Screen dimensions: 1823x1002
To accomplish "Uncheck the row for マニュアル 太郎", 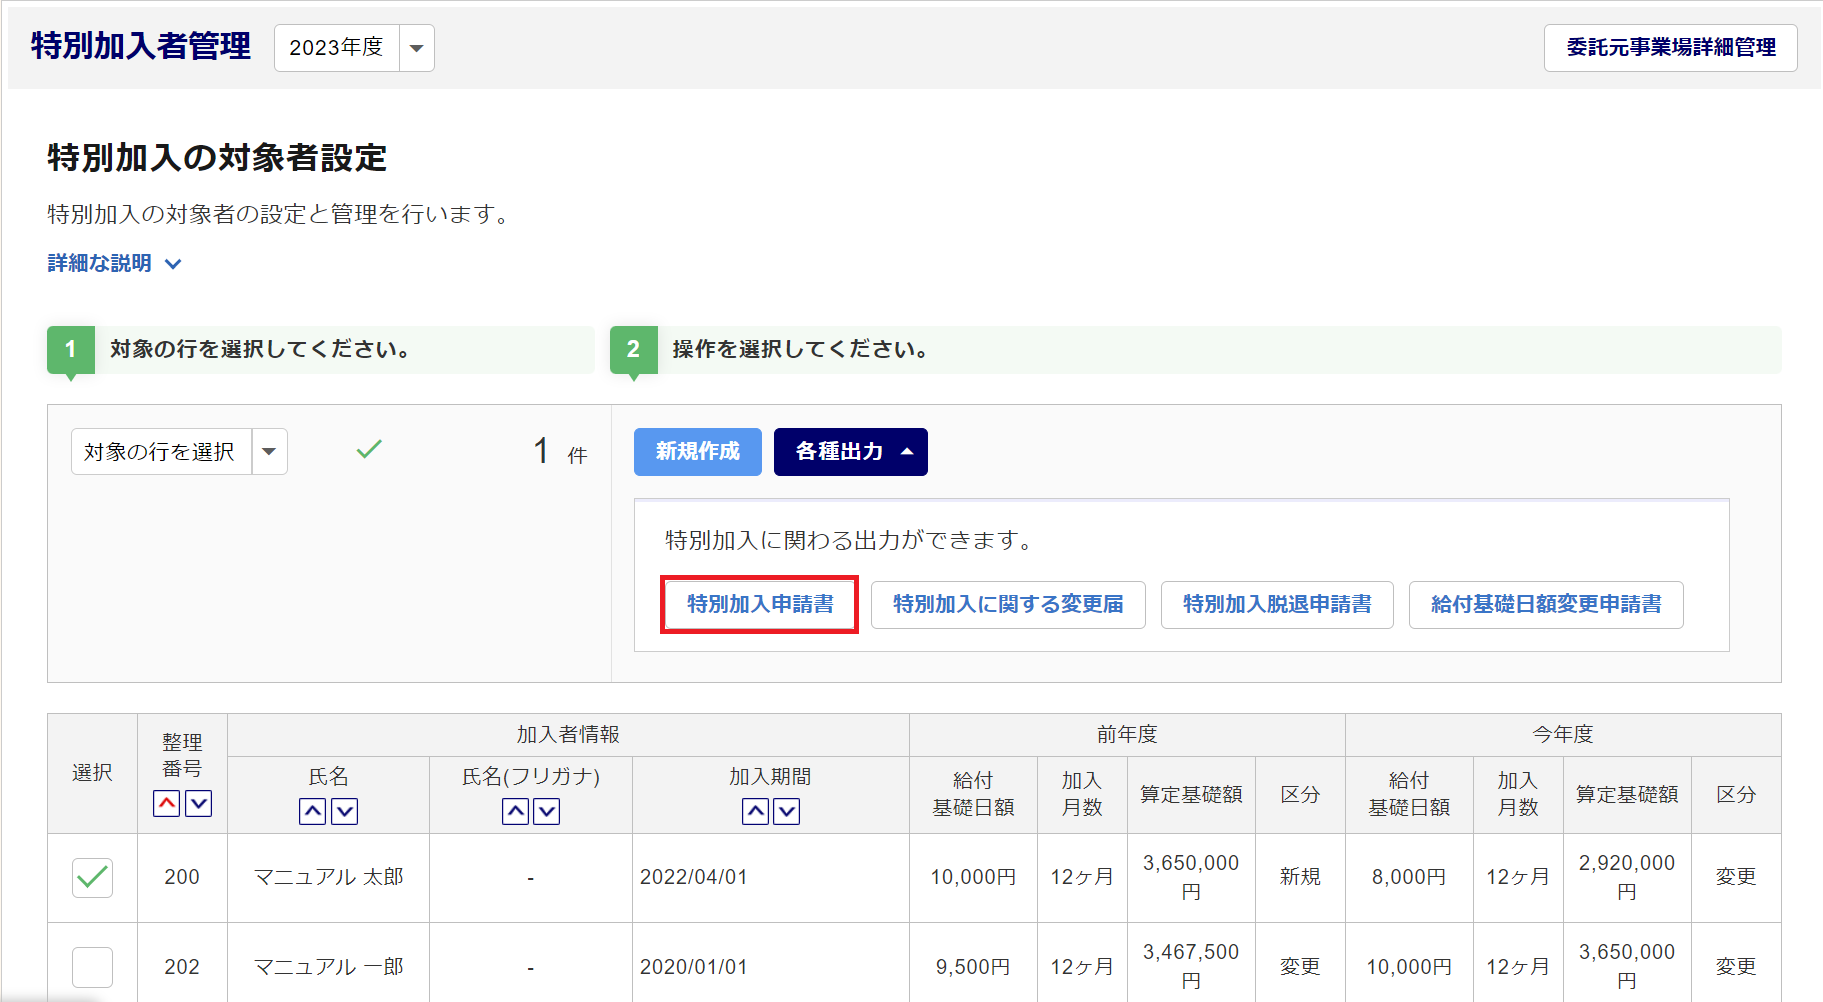I will pos(92,878).
